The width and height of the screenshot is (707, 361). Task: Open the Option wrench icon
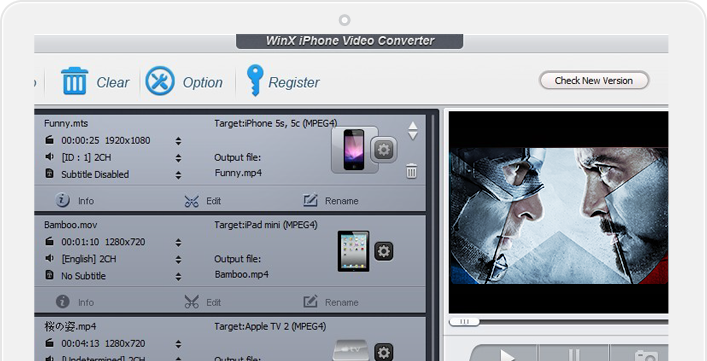tap(160, 81)
